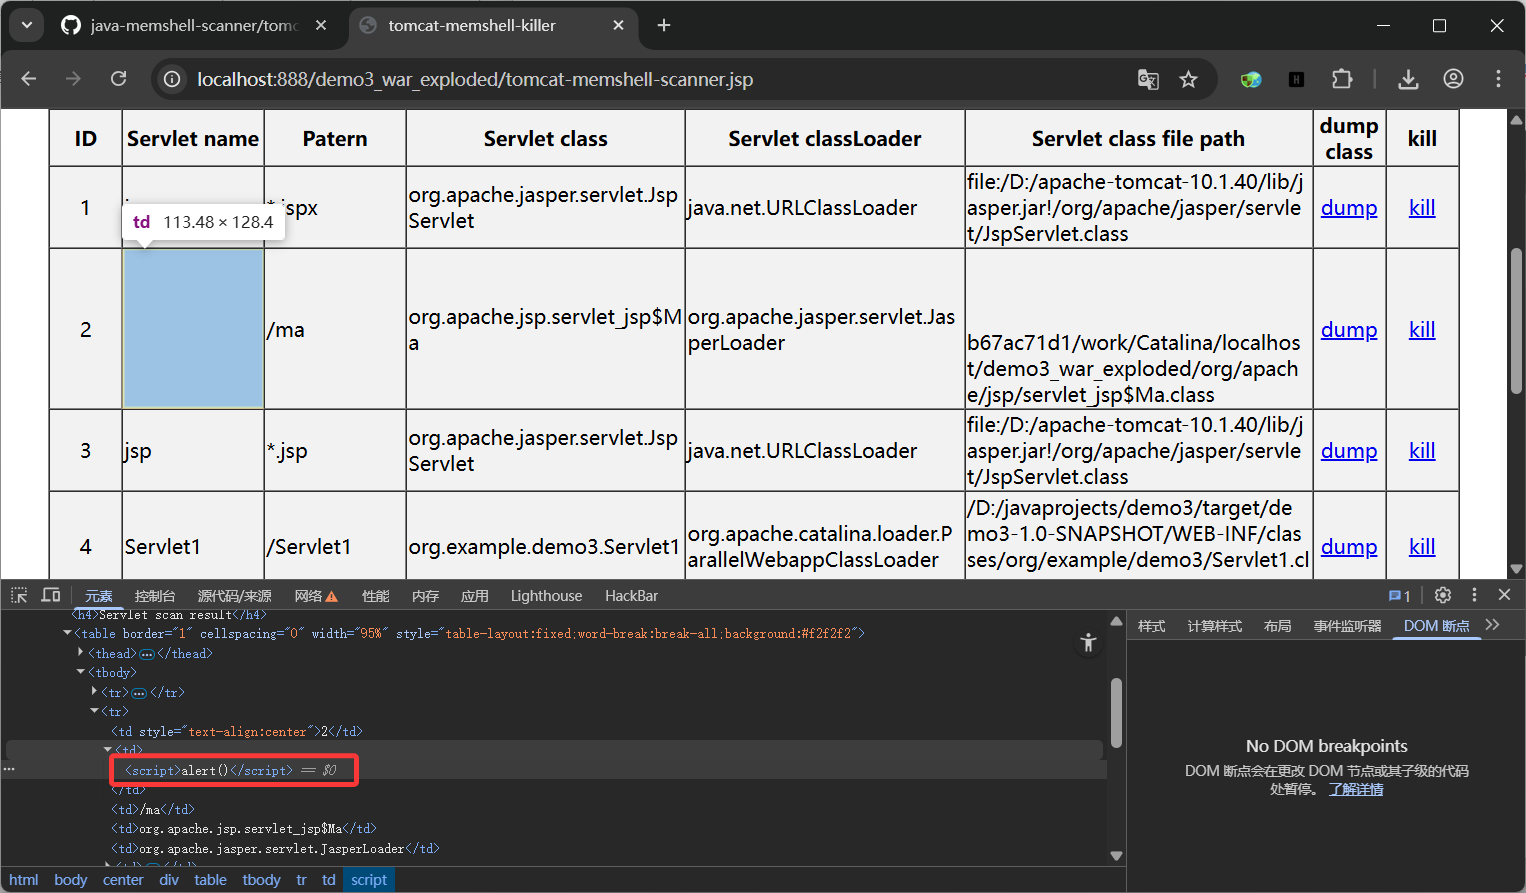The width and height of the screenshot is (1526, 893).
Task: Open the browser extensions puzzle icon
Action: (x=1342, y=79)
